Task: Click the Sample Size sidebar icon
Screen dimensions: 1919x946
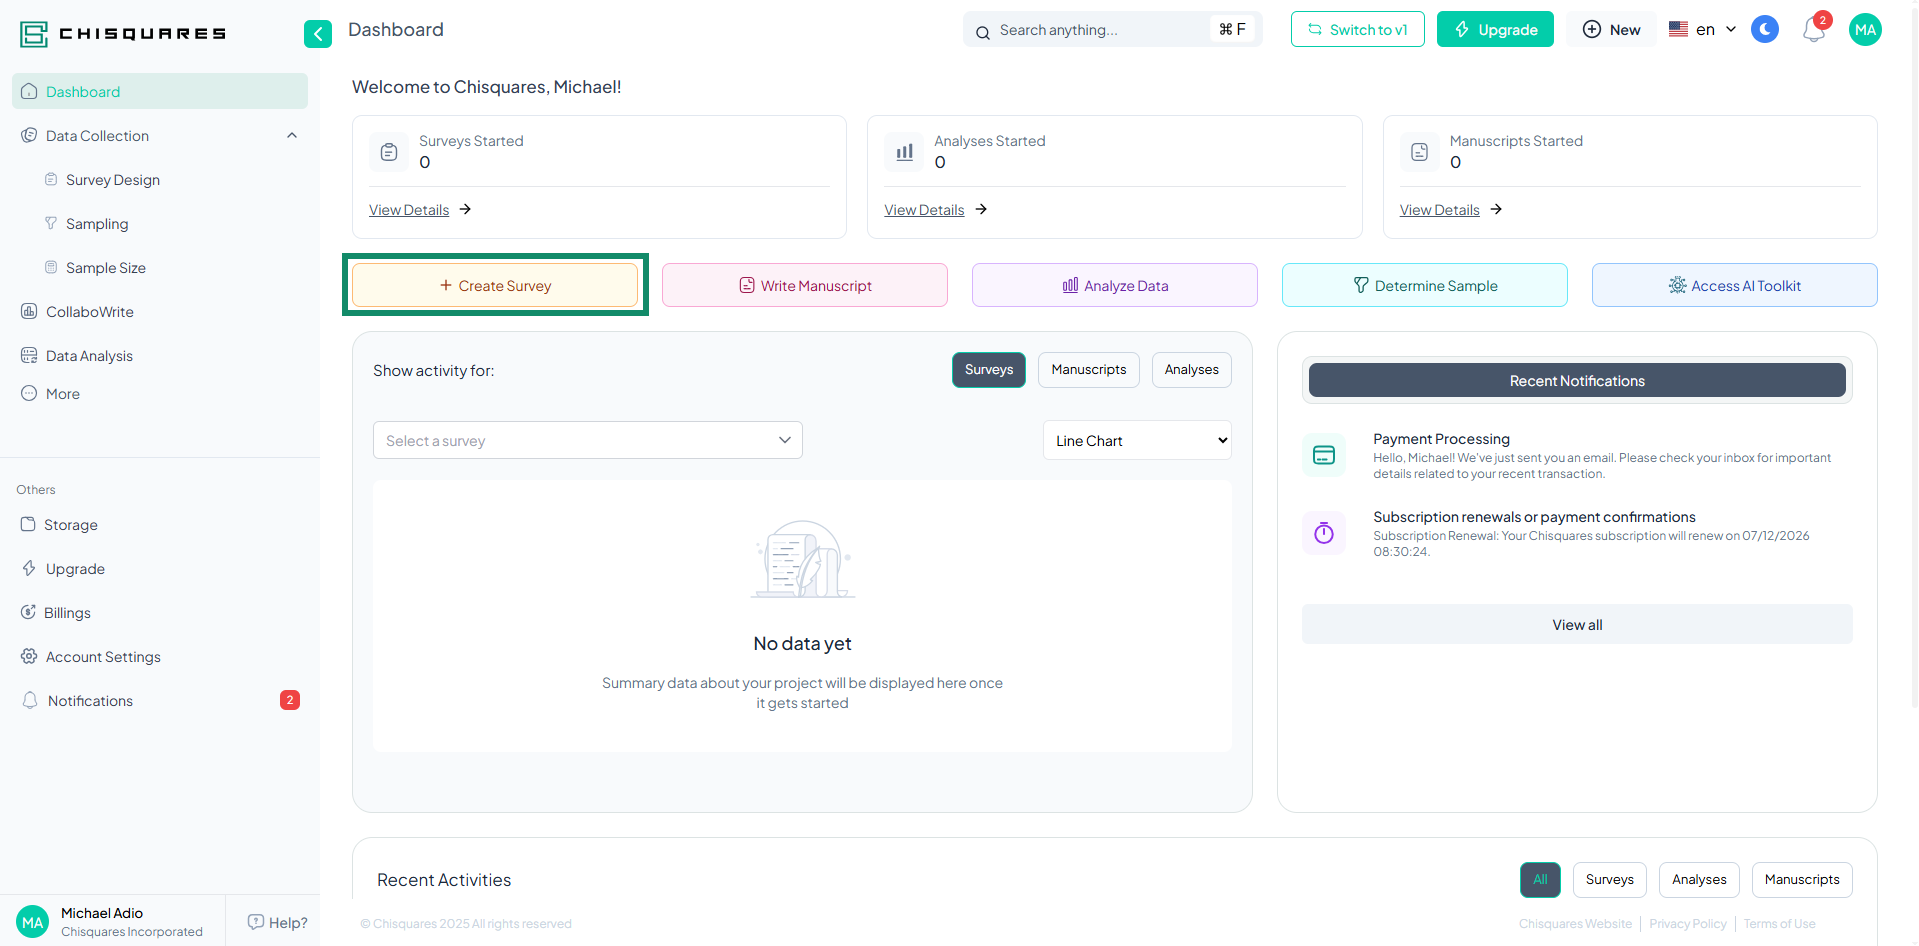Action: pos(51,267)
